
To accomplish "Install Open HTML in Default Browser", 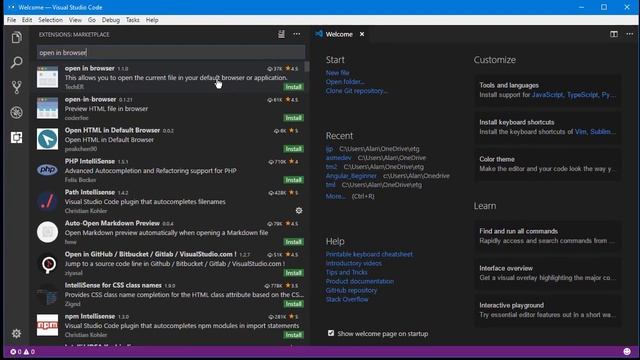I will [293, 149].
